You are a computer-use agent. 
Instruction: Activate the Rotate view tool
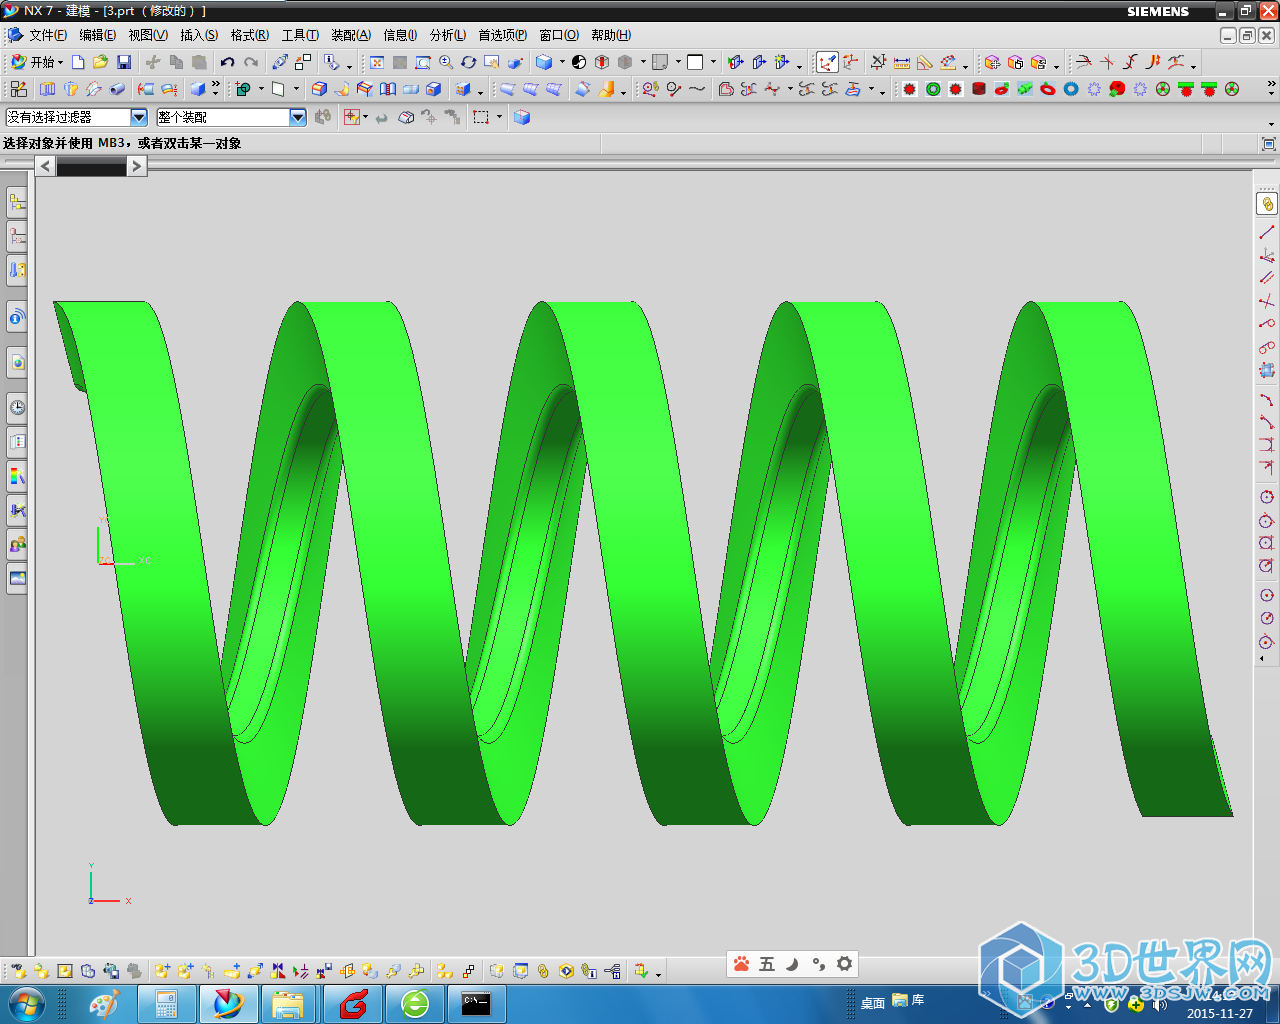469,62
